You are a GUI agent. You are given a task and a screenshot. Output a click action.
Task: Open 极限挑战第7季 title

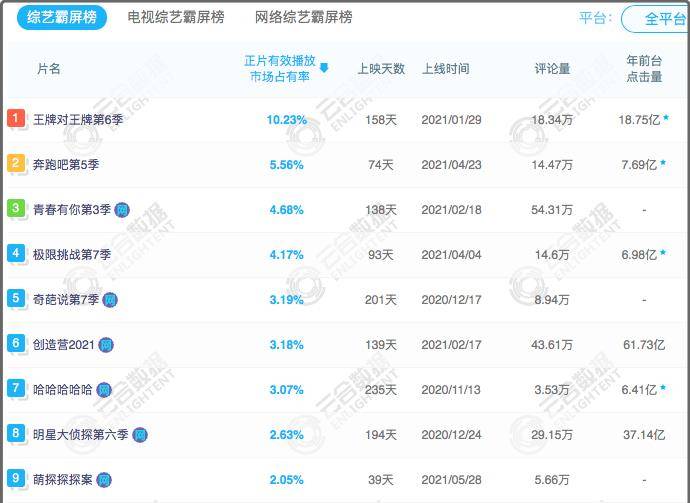(x=72, y=254)
